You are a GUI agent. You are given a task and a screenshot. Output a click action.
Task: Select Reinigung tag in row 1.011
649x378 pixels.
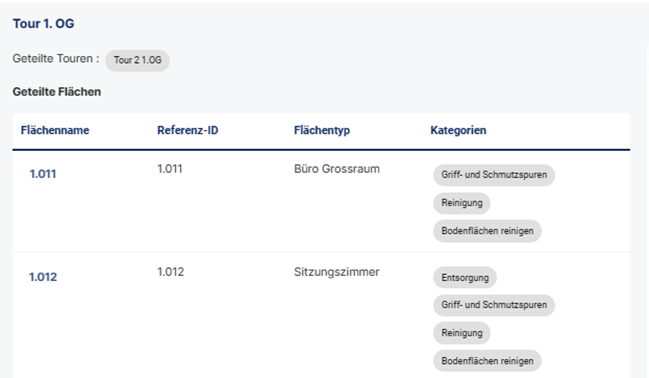[462, 203]
